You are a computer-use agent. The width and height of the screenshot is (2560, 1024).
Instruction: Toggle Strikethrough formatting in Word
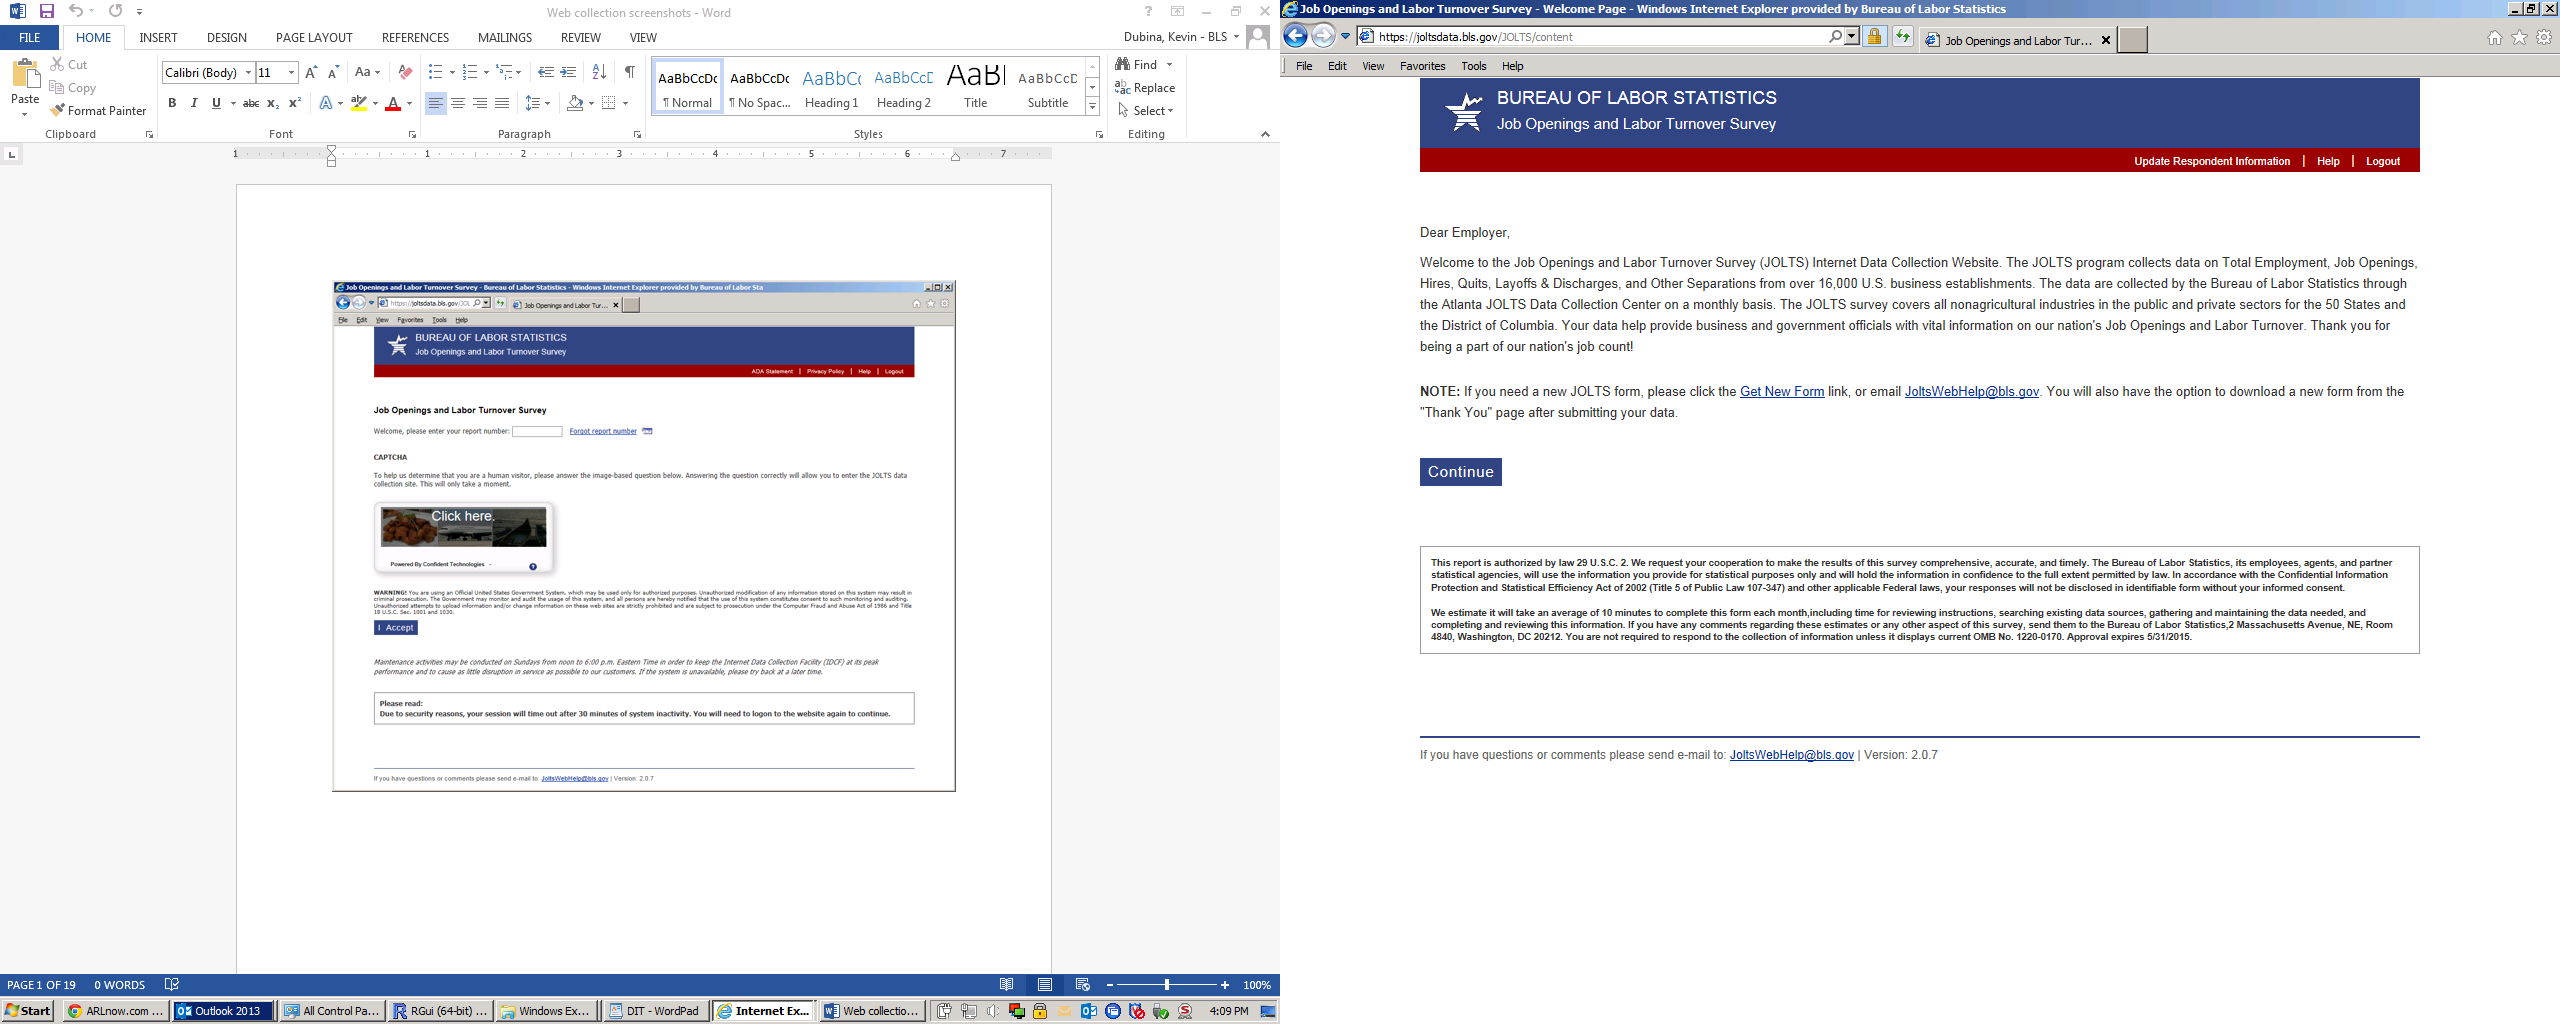coord(251,103)
